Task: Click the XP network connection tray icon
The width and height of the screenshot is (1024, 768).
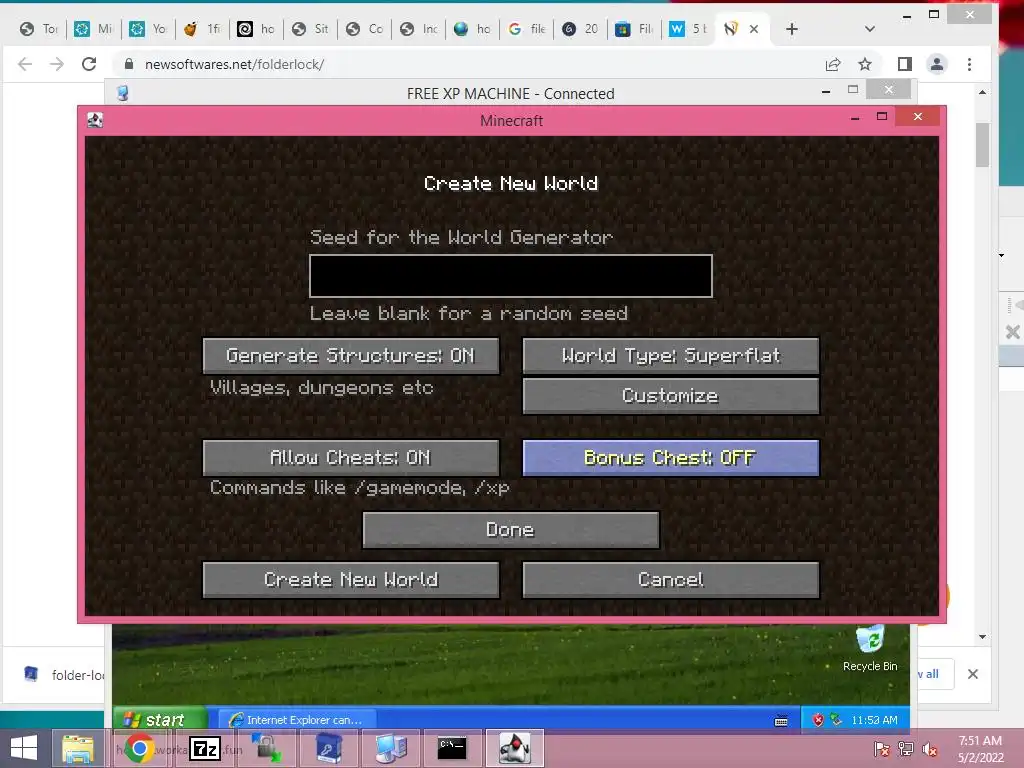Action: pos(836,720)
